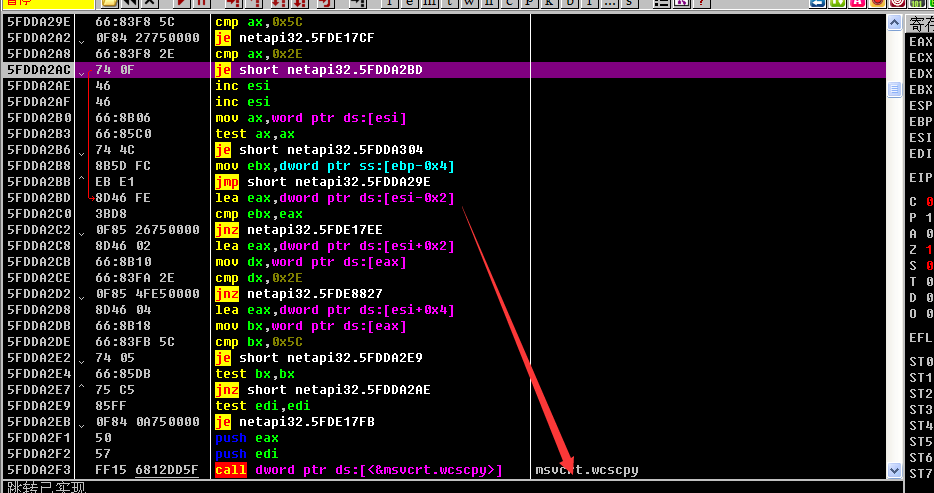Open the Executable modules 'e' window button
Screen dimensions: 934x493
[408, 3]
